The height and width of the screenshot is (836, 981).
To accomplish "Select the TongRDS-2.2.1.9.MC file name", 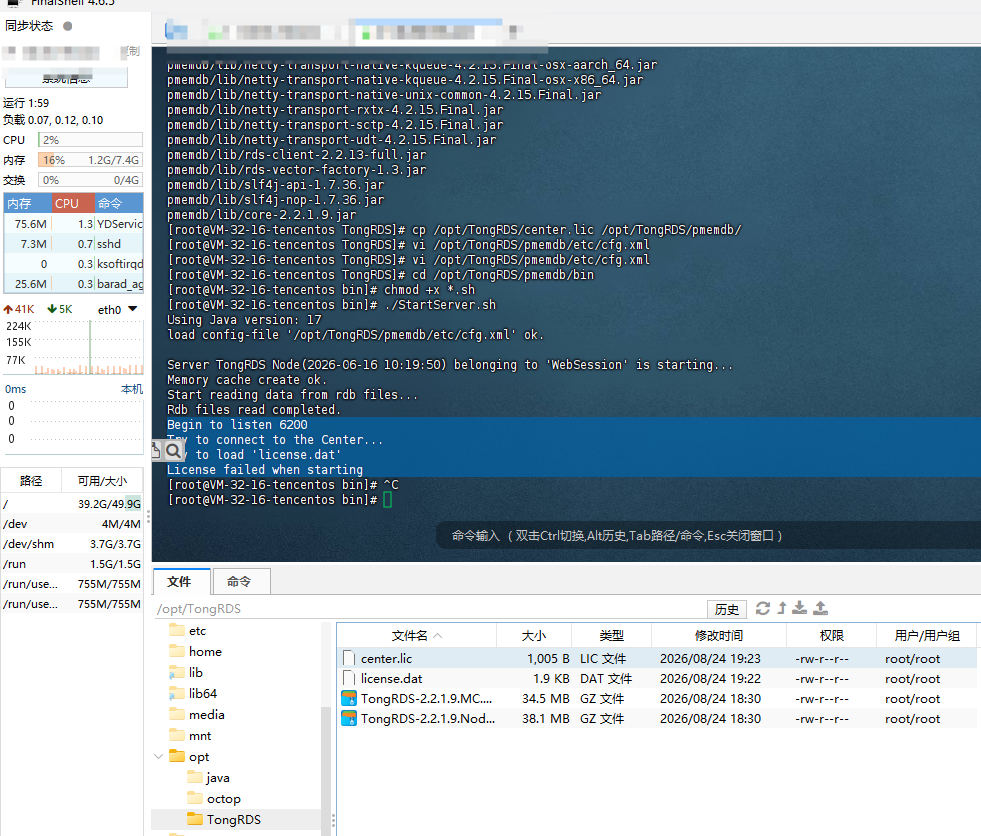I will 427,698.
